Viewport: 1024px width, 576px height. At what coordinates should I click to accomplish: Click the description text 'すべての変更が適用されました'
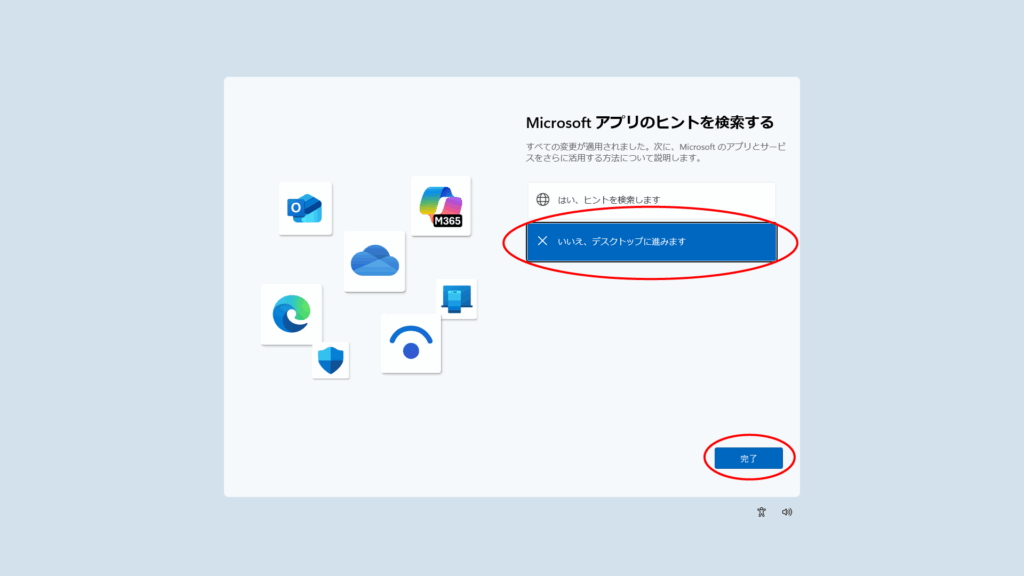pyautogui.click(x=587, y=147)
